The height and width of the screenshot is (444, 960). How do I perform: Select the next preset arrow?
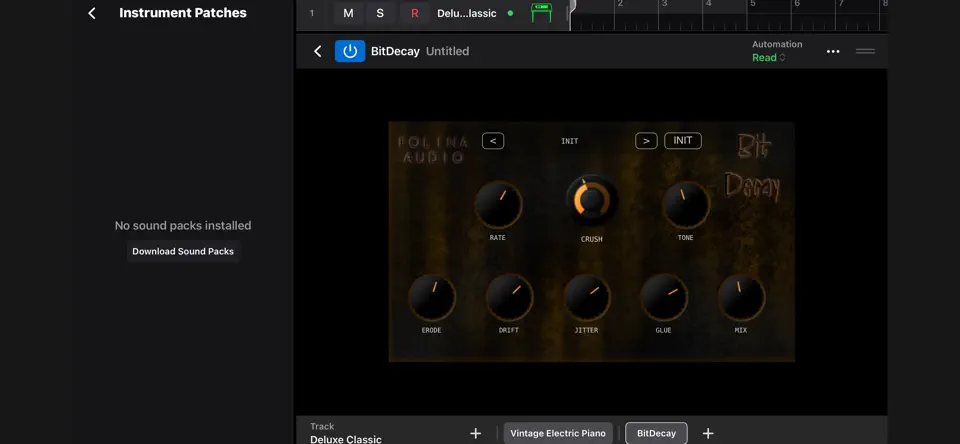[646, 141]
